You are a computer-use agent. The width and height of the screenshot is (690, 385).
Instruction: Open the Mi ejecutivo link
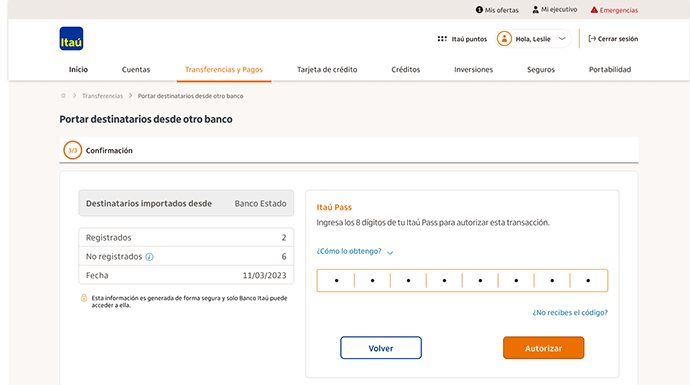[x=559, y=10]
